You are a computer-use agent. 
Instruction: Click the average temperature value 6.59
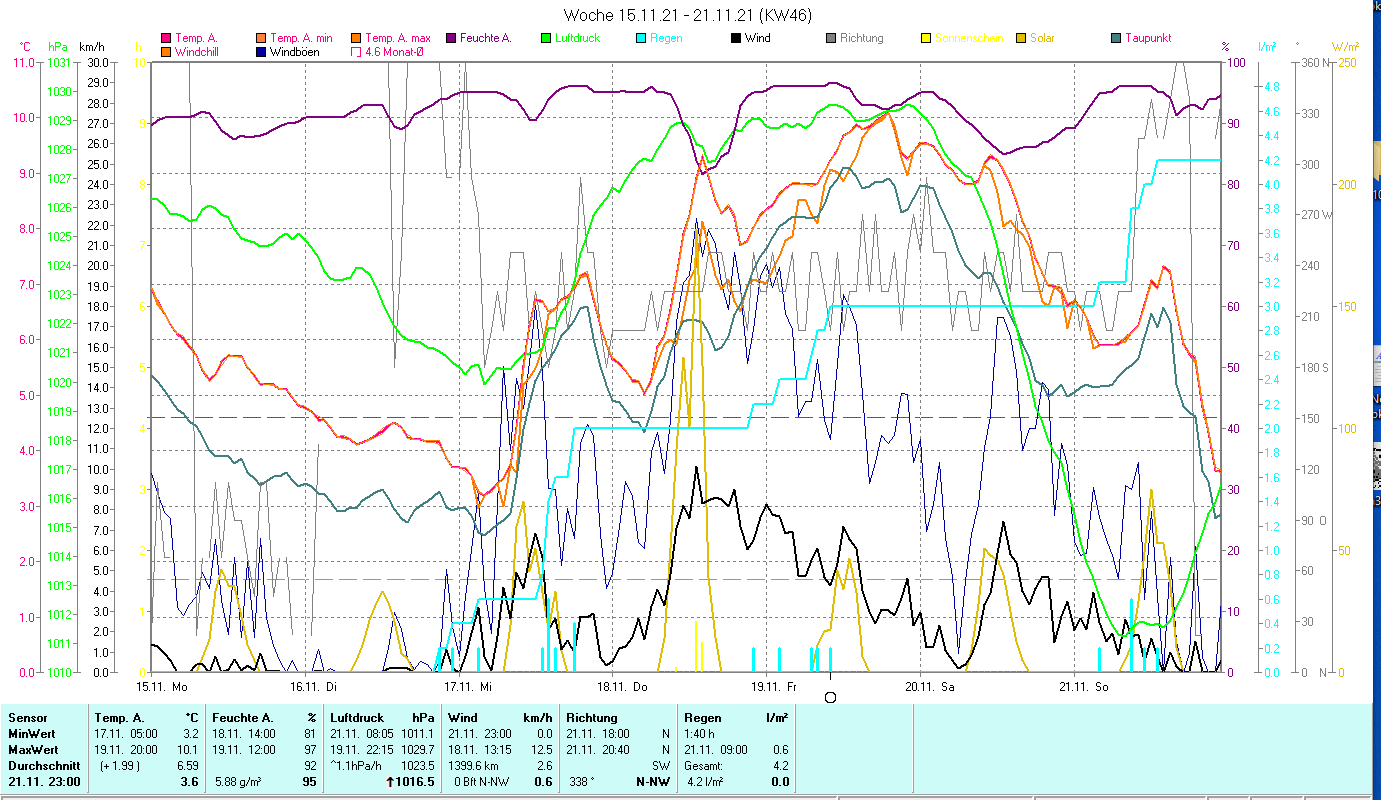pyautogui.click(x=189, y=766)
